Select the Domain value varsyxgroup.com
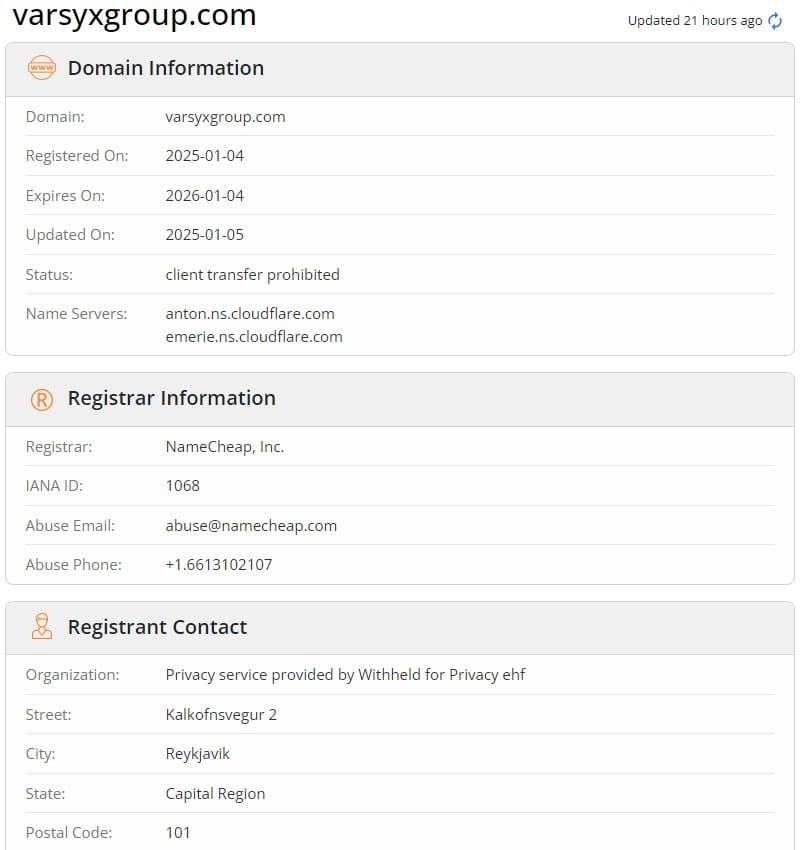The height and width of the screenshot is (850, 803). click(x=225, y=117)
